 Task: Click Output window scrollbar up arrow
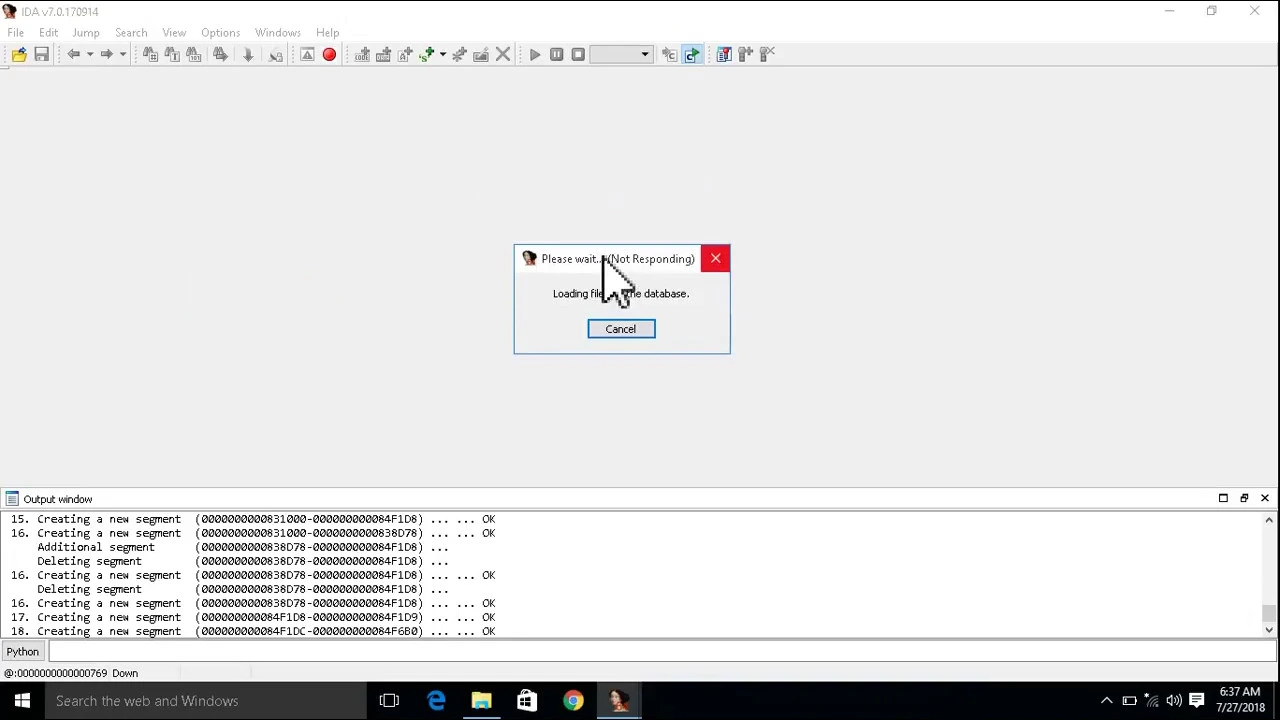pyautogui.click(x=1269, y=519)
